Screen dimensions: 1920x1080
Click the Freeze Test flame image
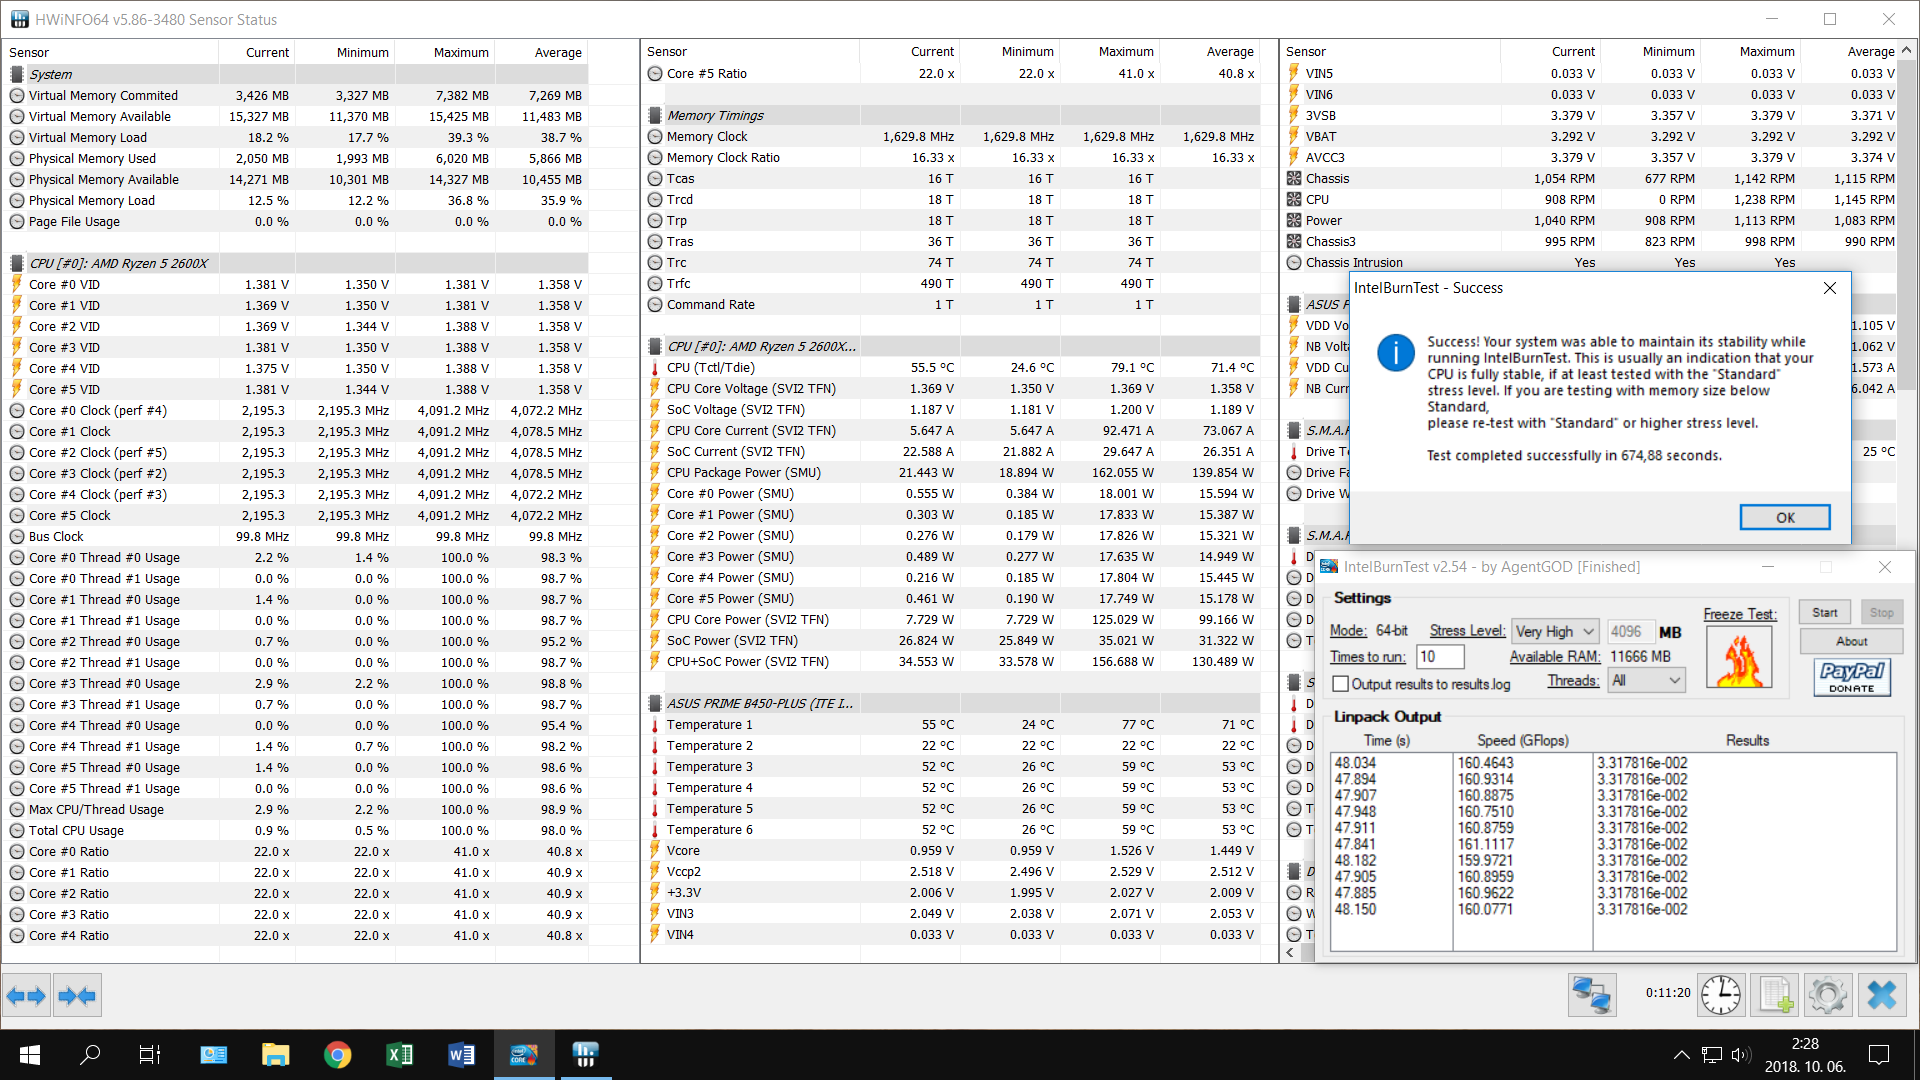coord(1740,658)
